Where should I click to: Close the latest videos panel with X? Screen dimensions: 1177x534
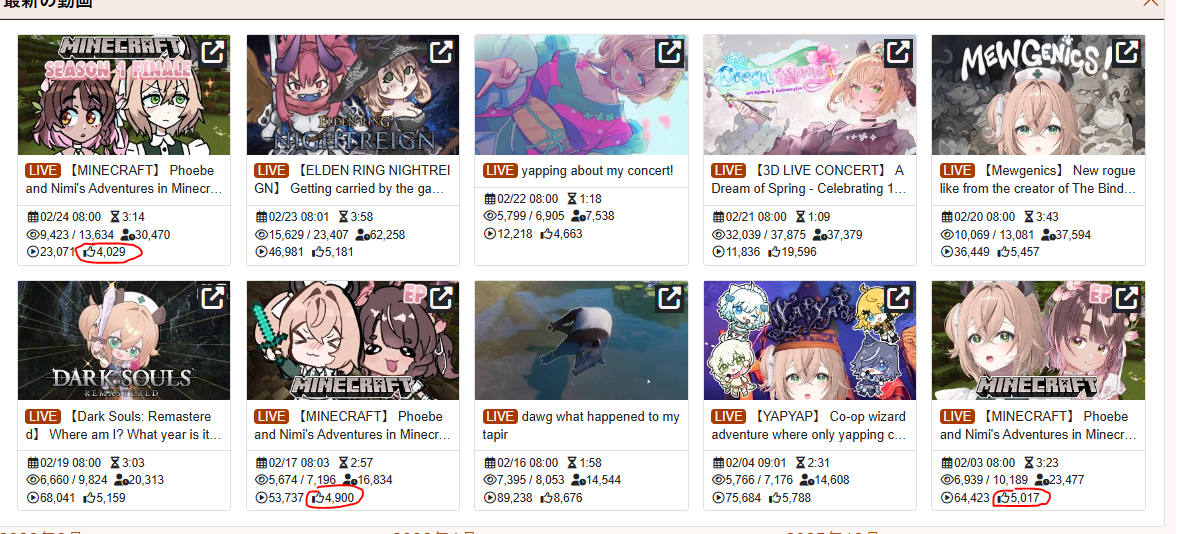[1151, 2]
